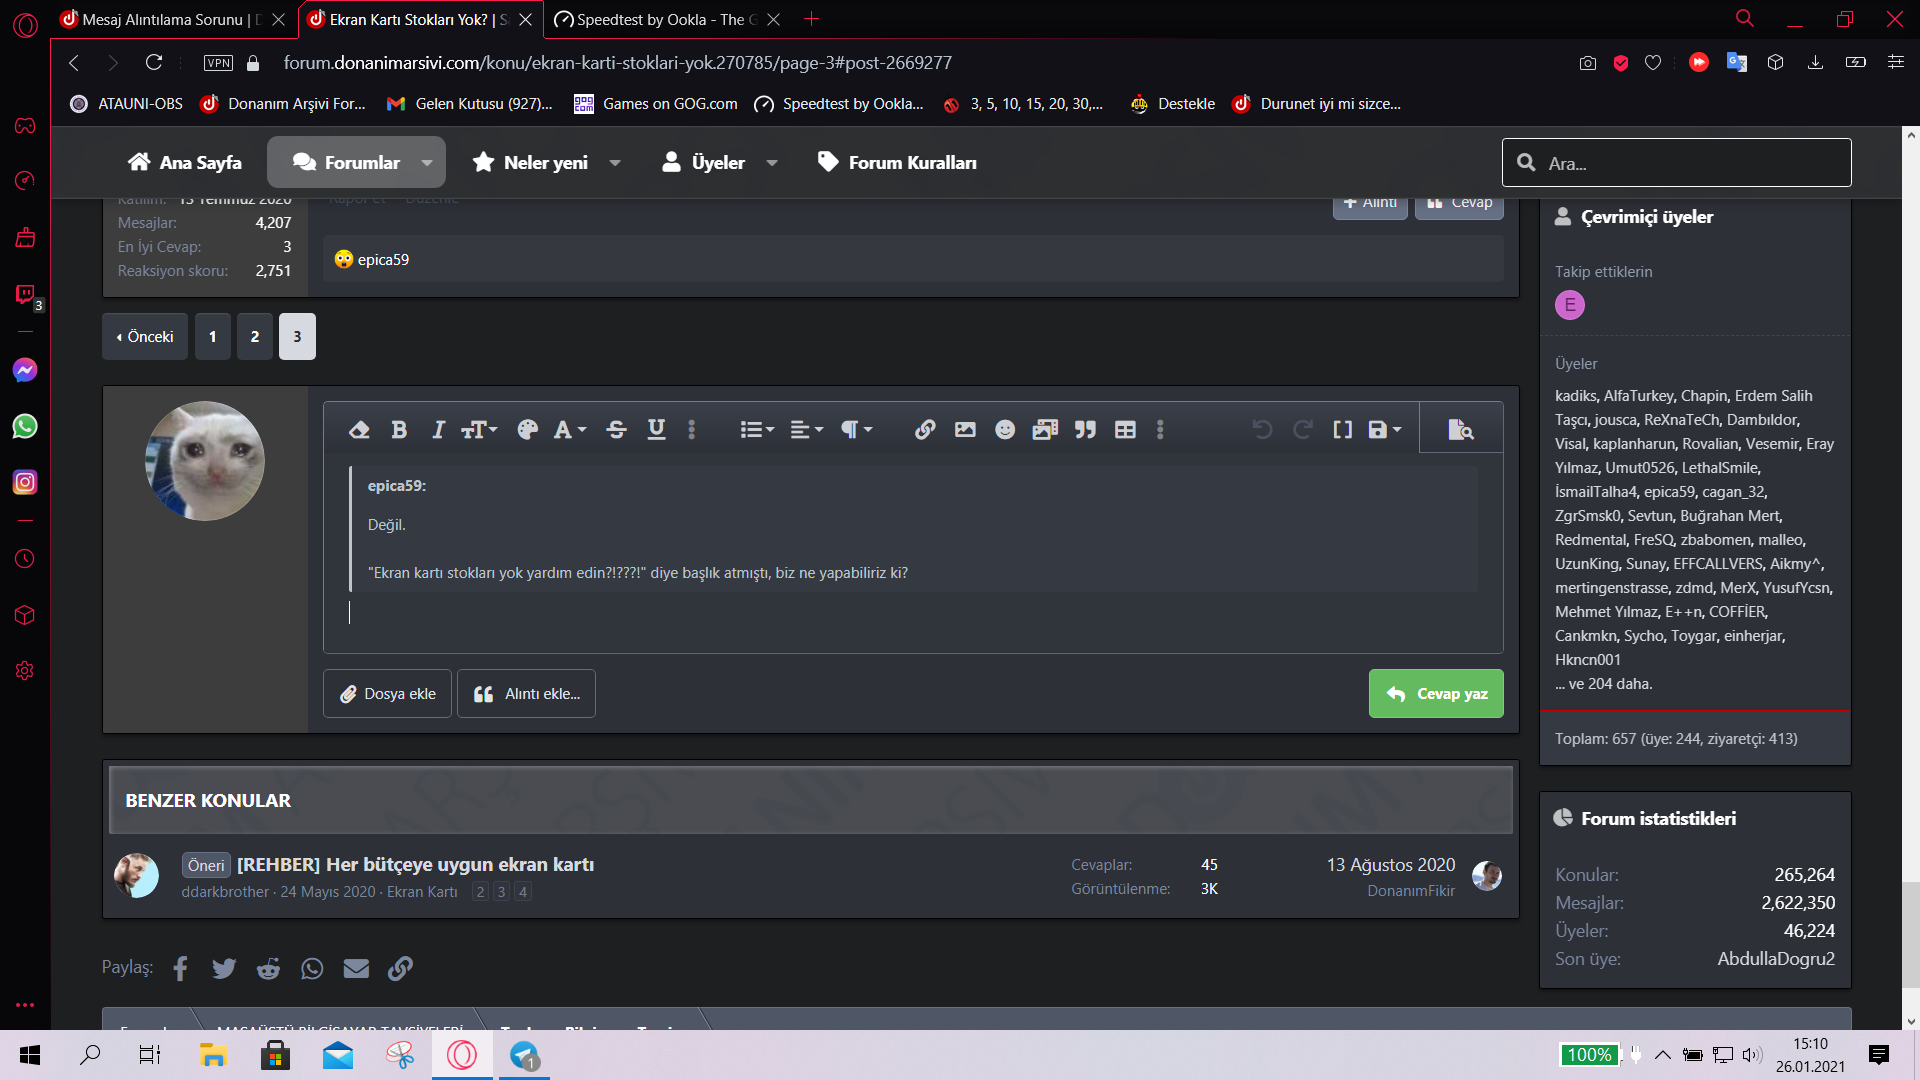The image size is (1920, 1080).
Task: Click the insert table icon
Action: point(1125,430)
